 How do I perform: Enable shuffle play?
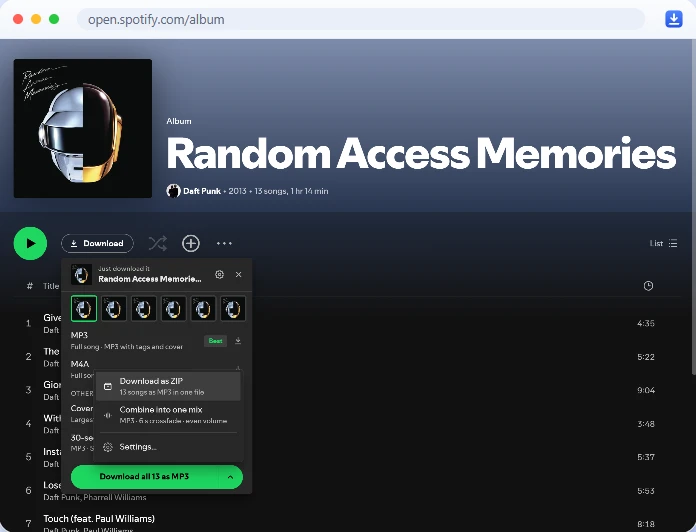[x=158, y=243]
